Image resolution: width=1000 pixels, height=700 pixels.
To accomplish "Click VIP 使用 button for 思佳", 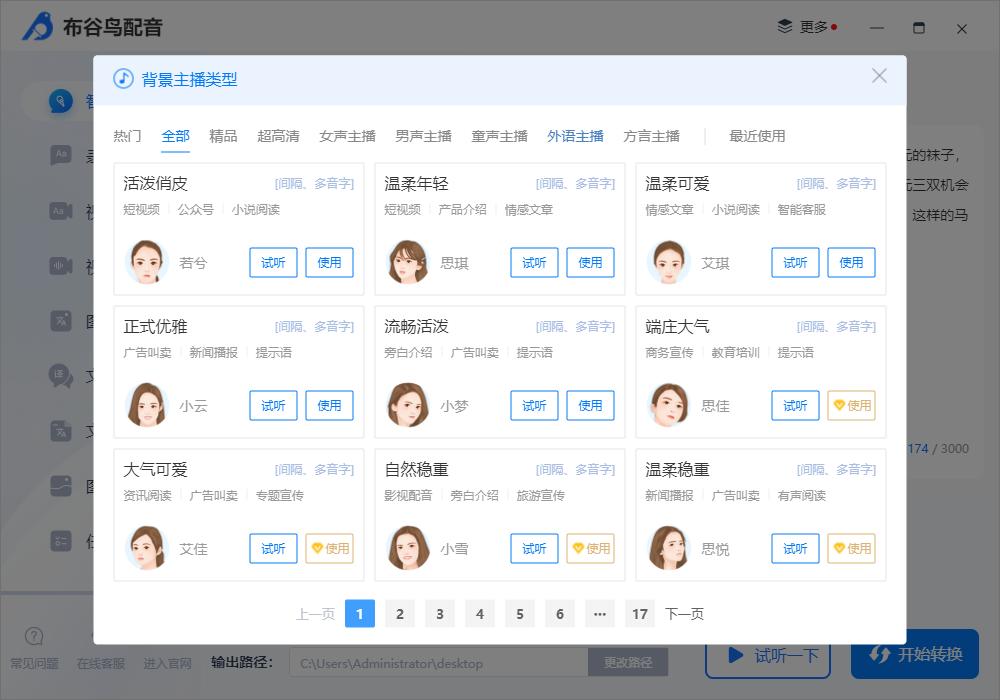I will 851,405.
